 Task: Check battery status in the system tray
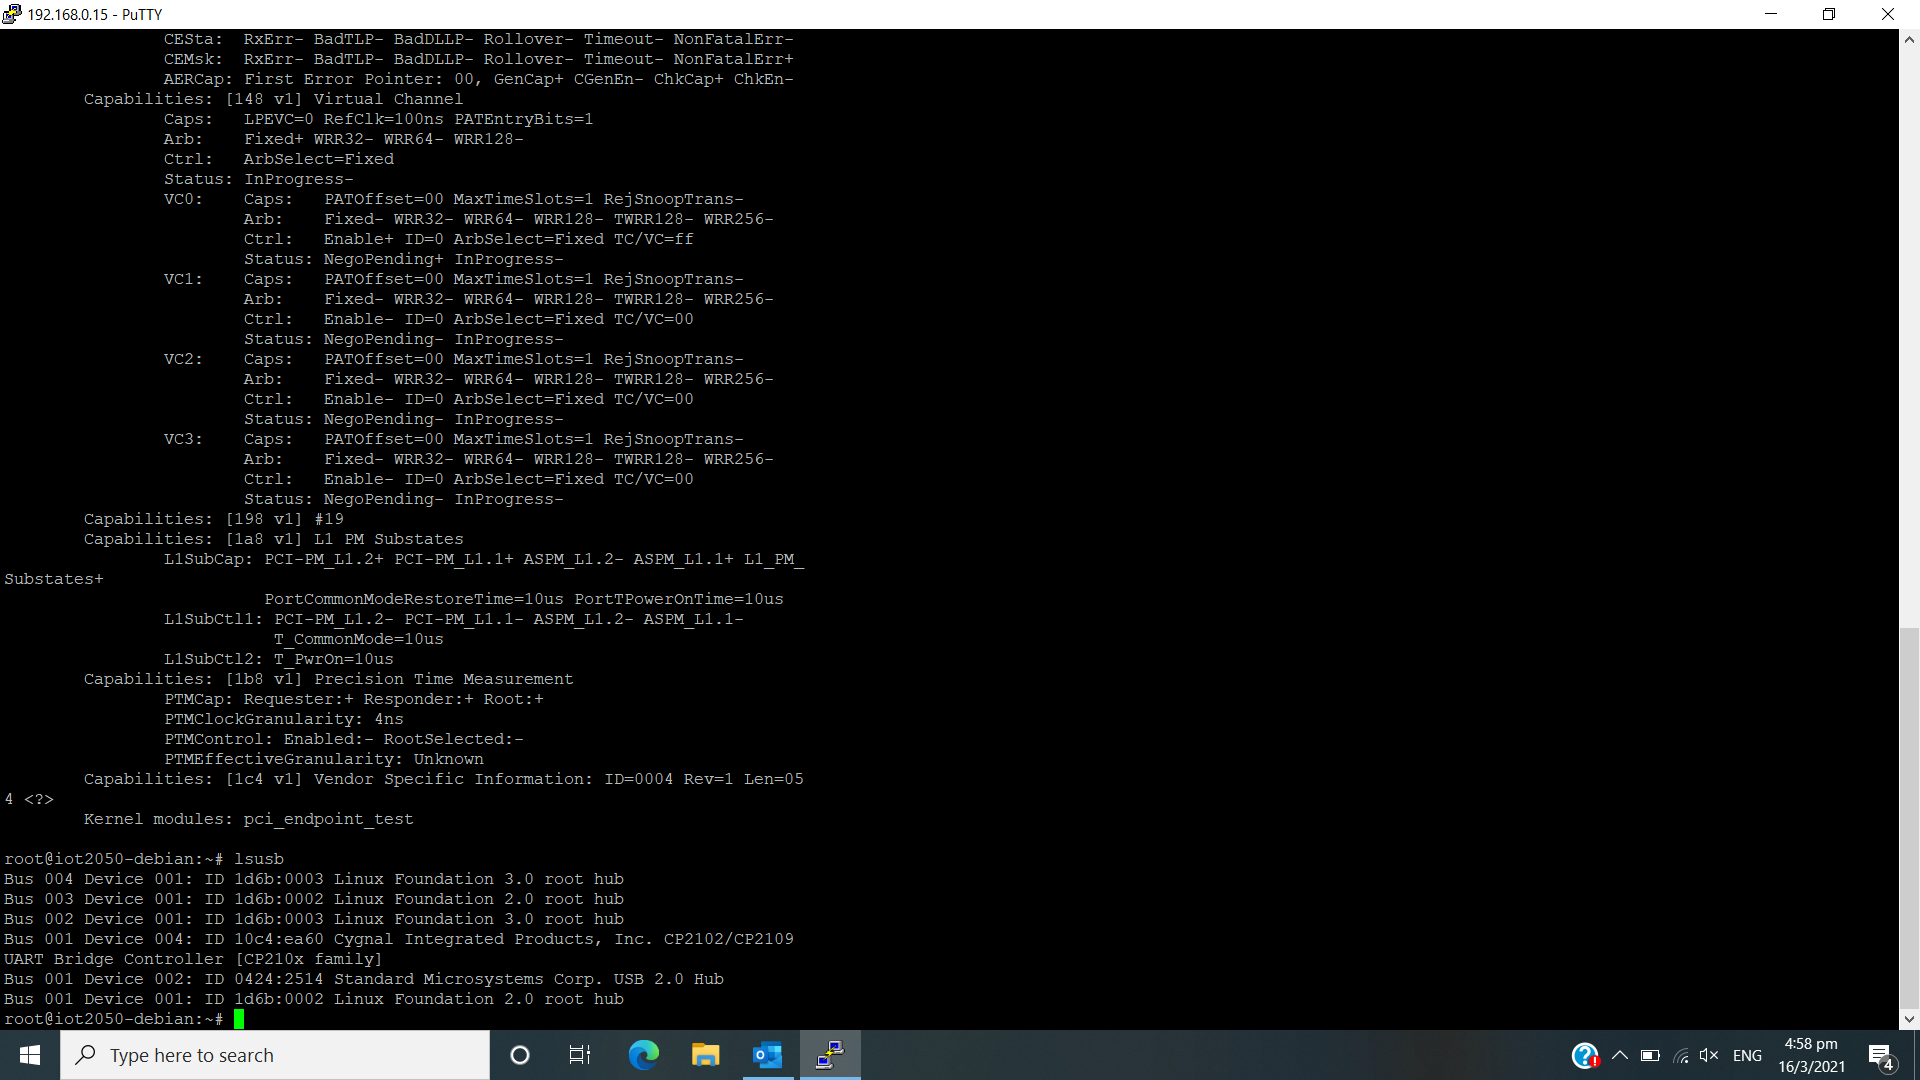[x=1649, y=1055]
